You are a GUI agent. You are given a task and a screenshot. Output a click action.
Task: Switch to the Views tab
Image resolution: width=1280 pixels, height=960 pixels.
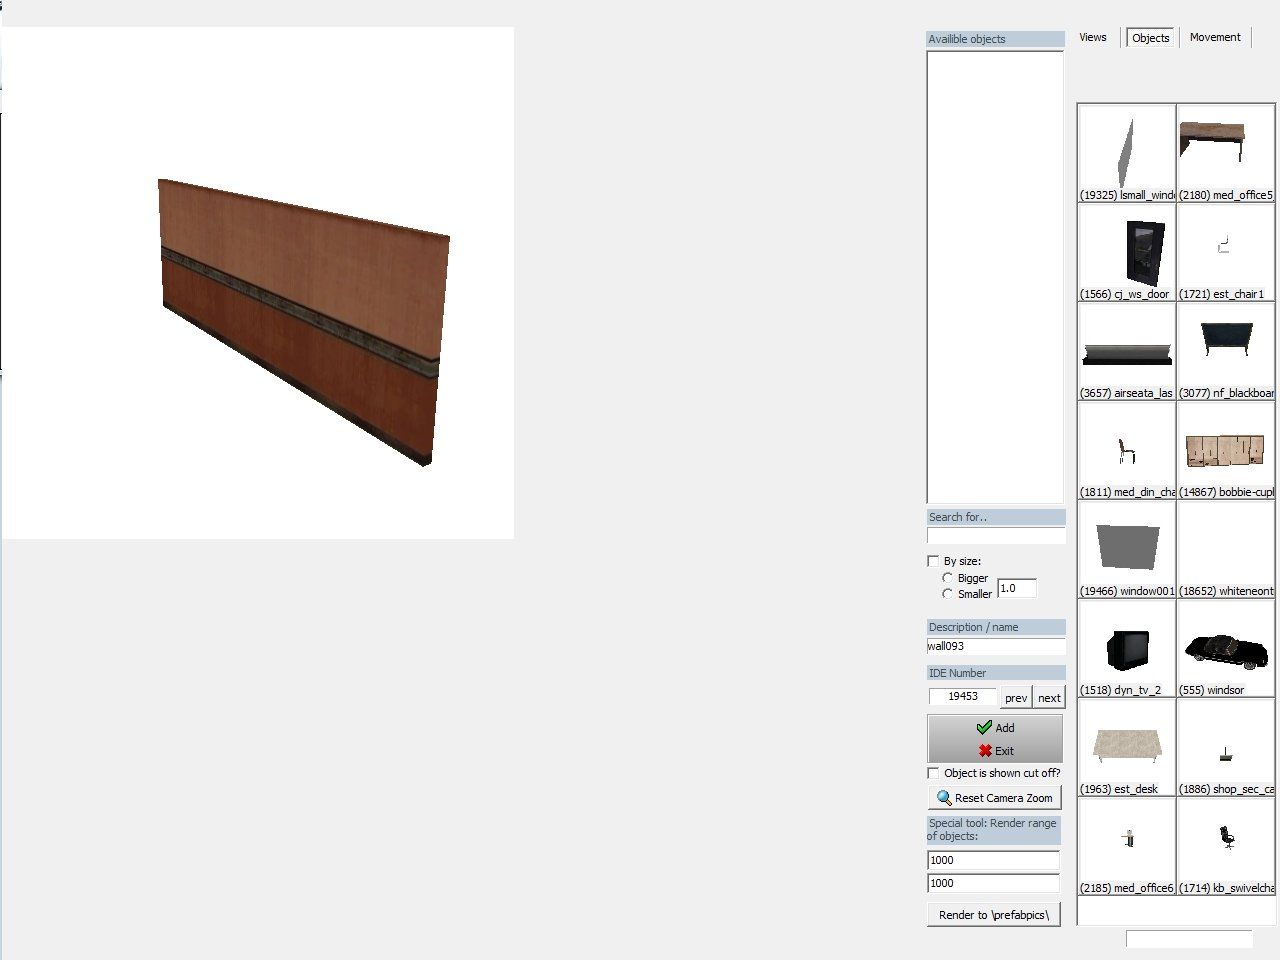pyautogui.click(x=1093, y=37)
